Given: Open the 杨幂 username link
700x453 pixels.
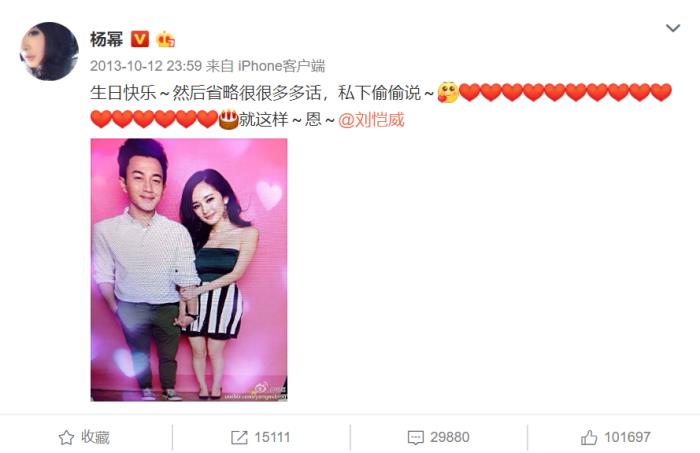Looking at the screenshot, I should point(106,39).
